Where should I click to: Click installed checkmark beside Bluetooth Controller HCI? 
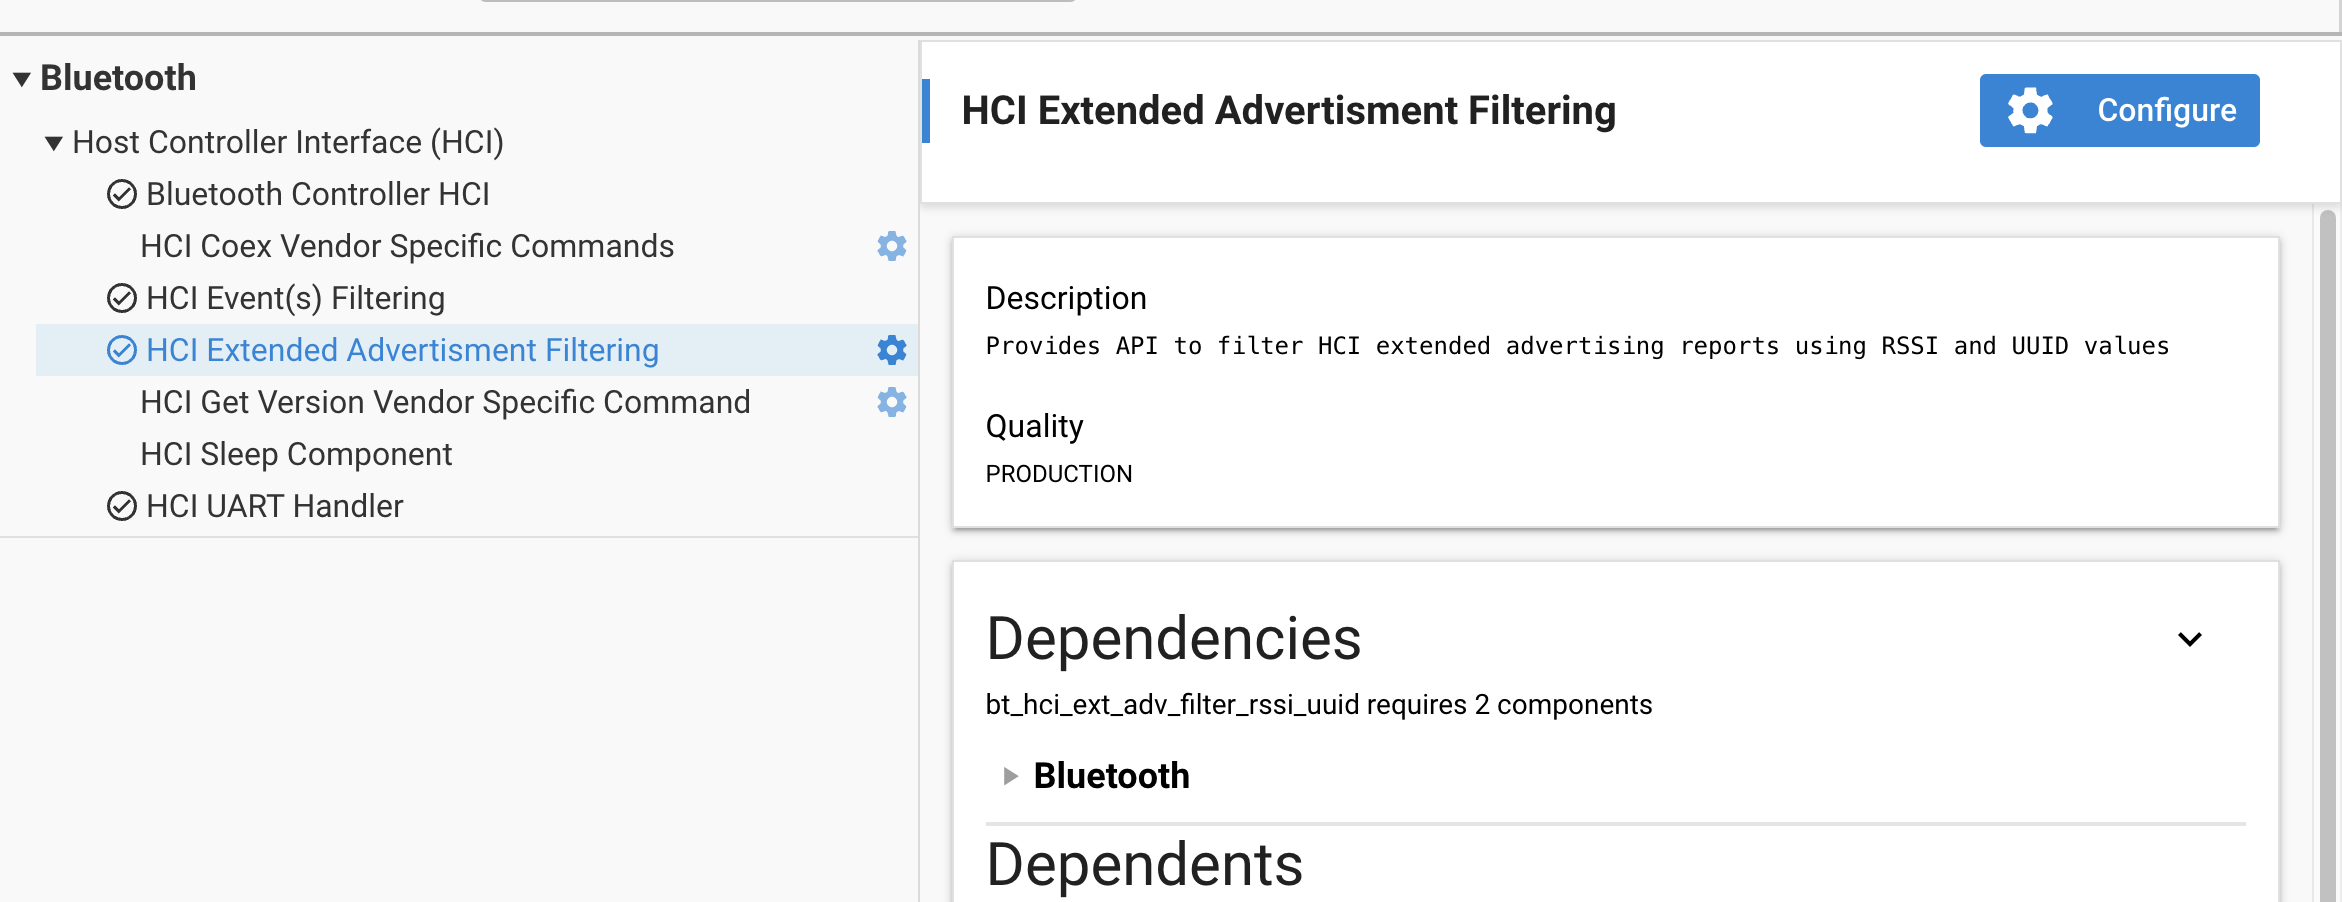(x=121, y=194)
